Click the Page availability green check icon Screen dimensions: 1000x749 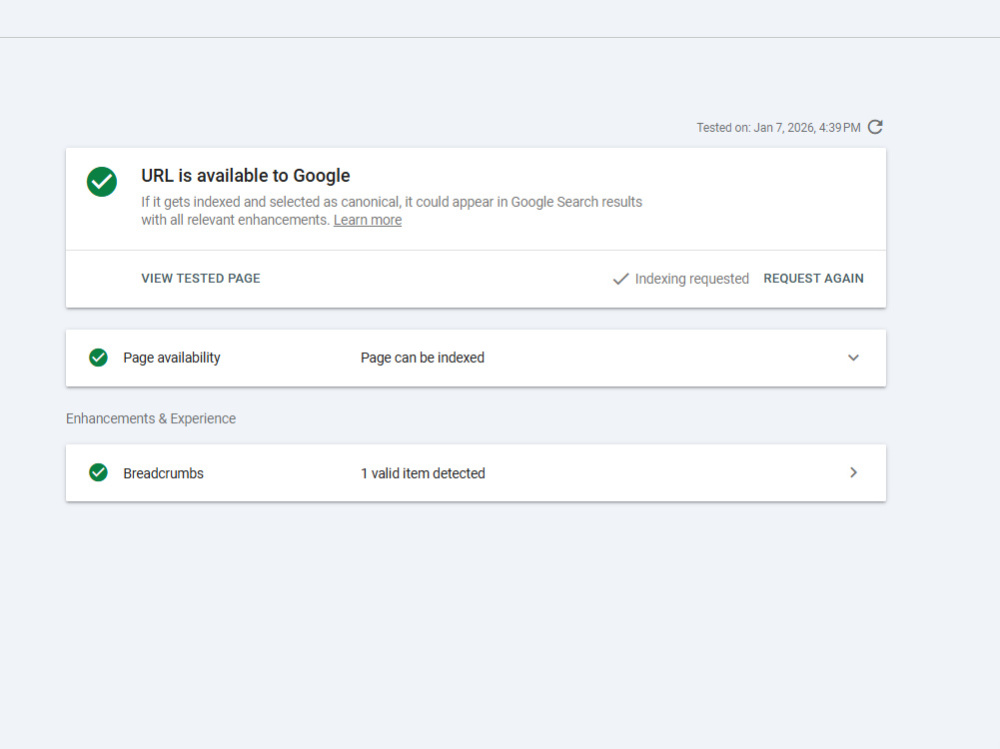coord(98,357)
